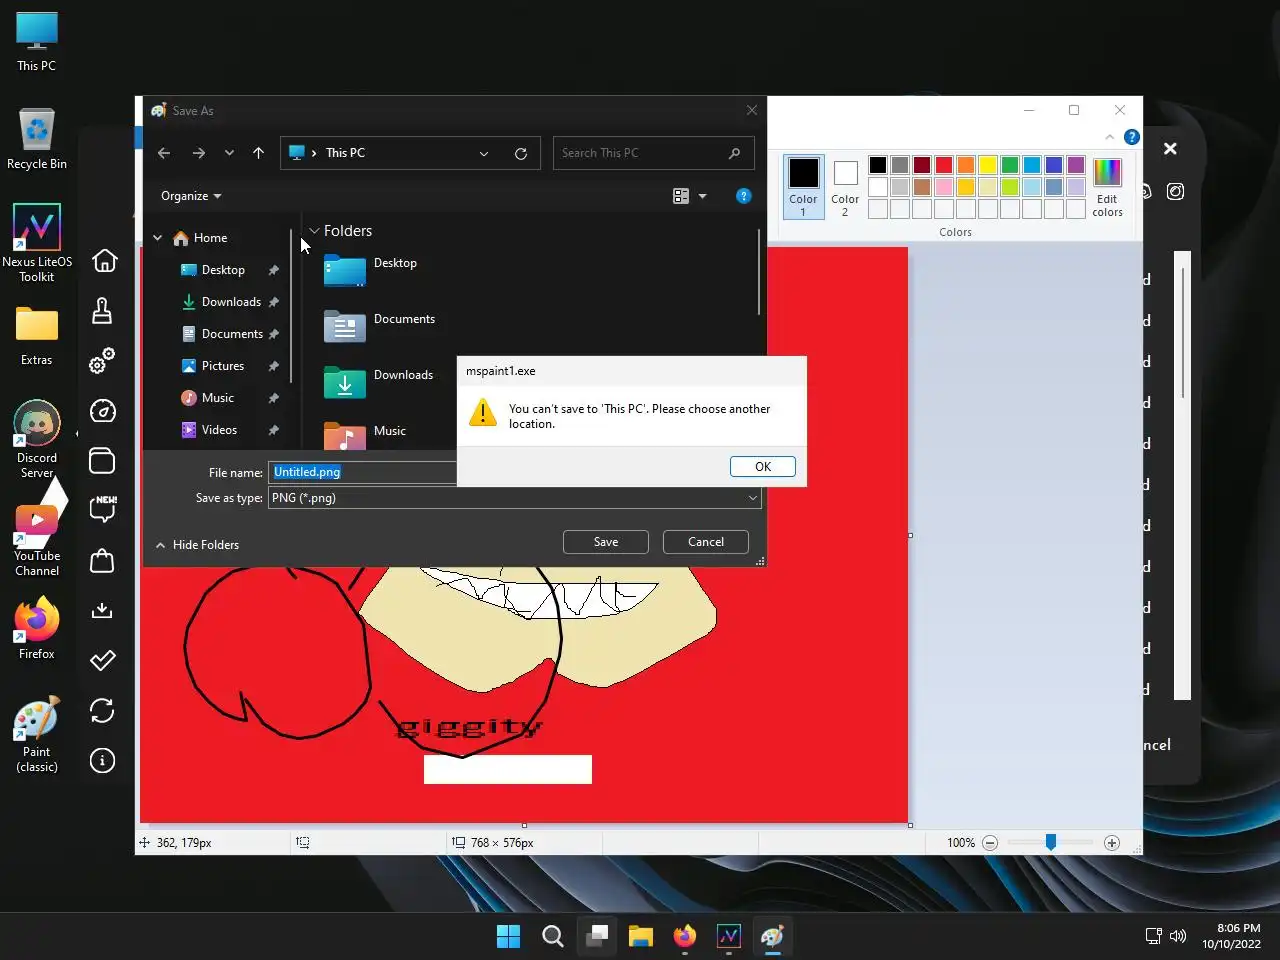Collapse the folder pane with Hide Folders
Screen dimensions: 1280x960
coord(197,545)
